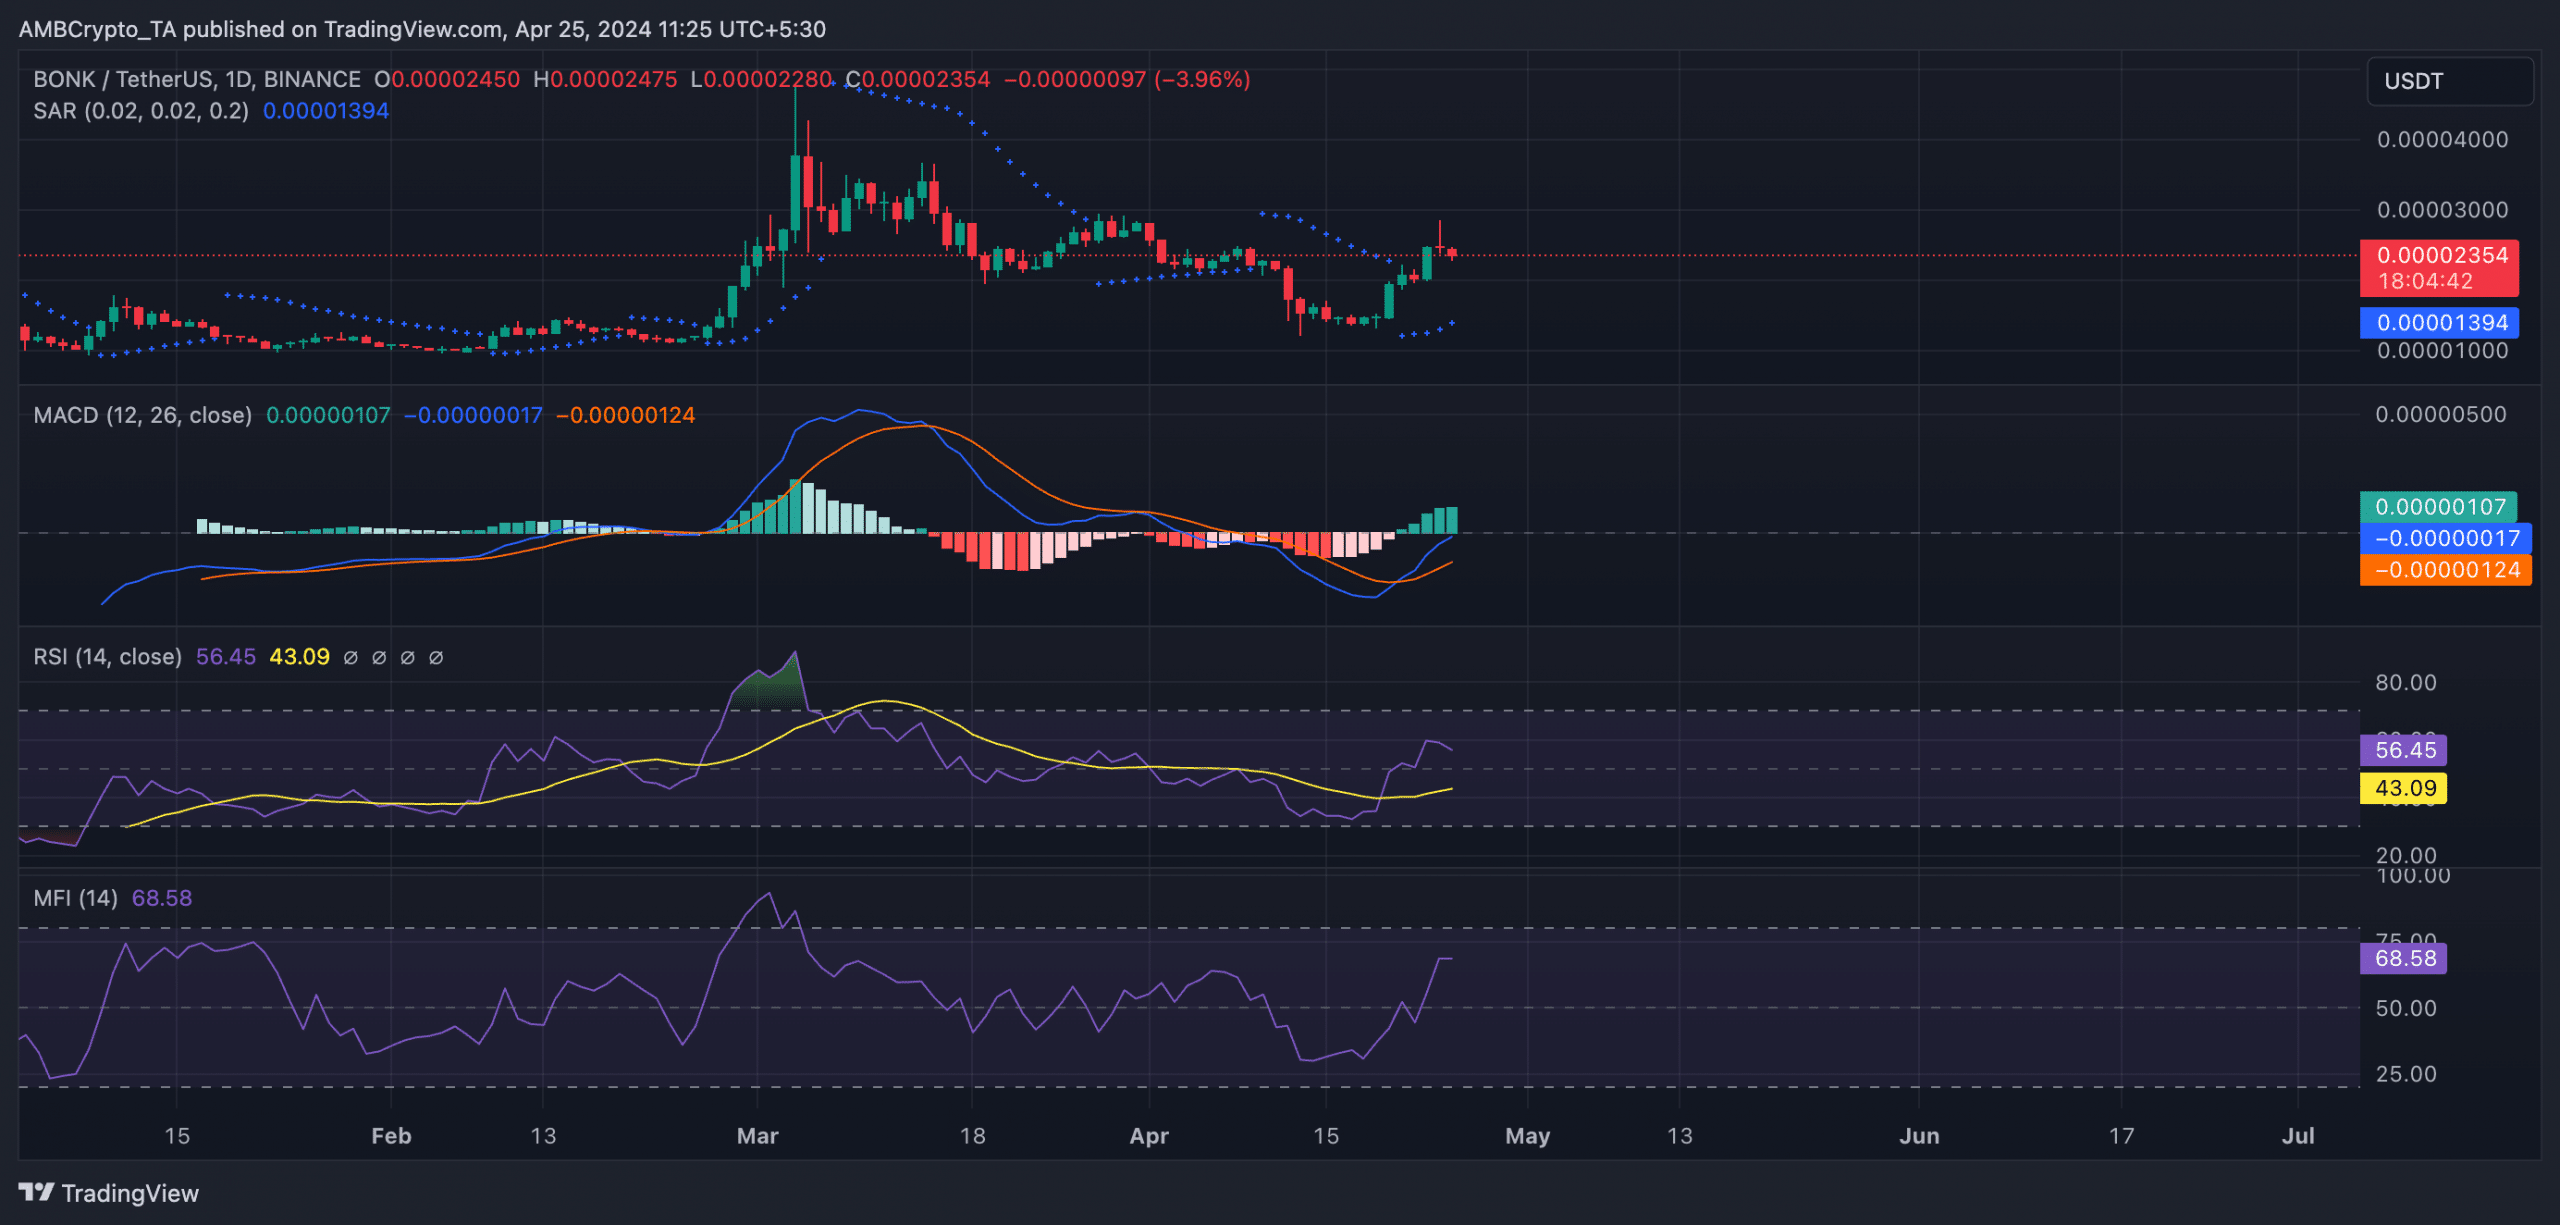Viewport: 2560px width, 1225px height.
Task: Click the 0.00001000 price axis tick
Action: click(x=2442, y=350)
